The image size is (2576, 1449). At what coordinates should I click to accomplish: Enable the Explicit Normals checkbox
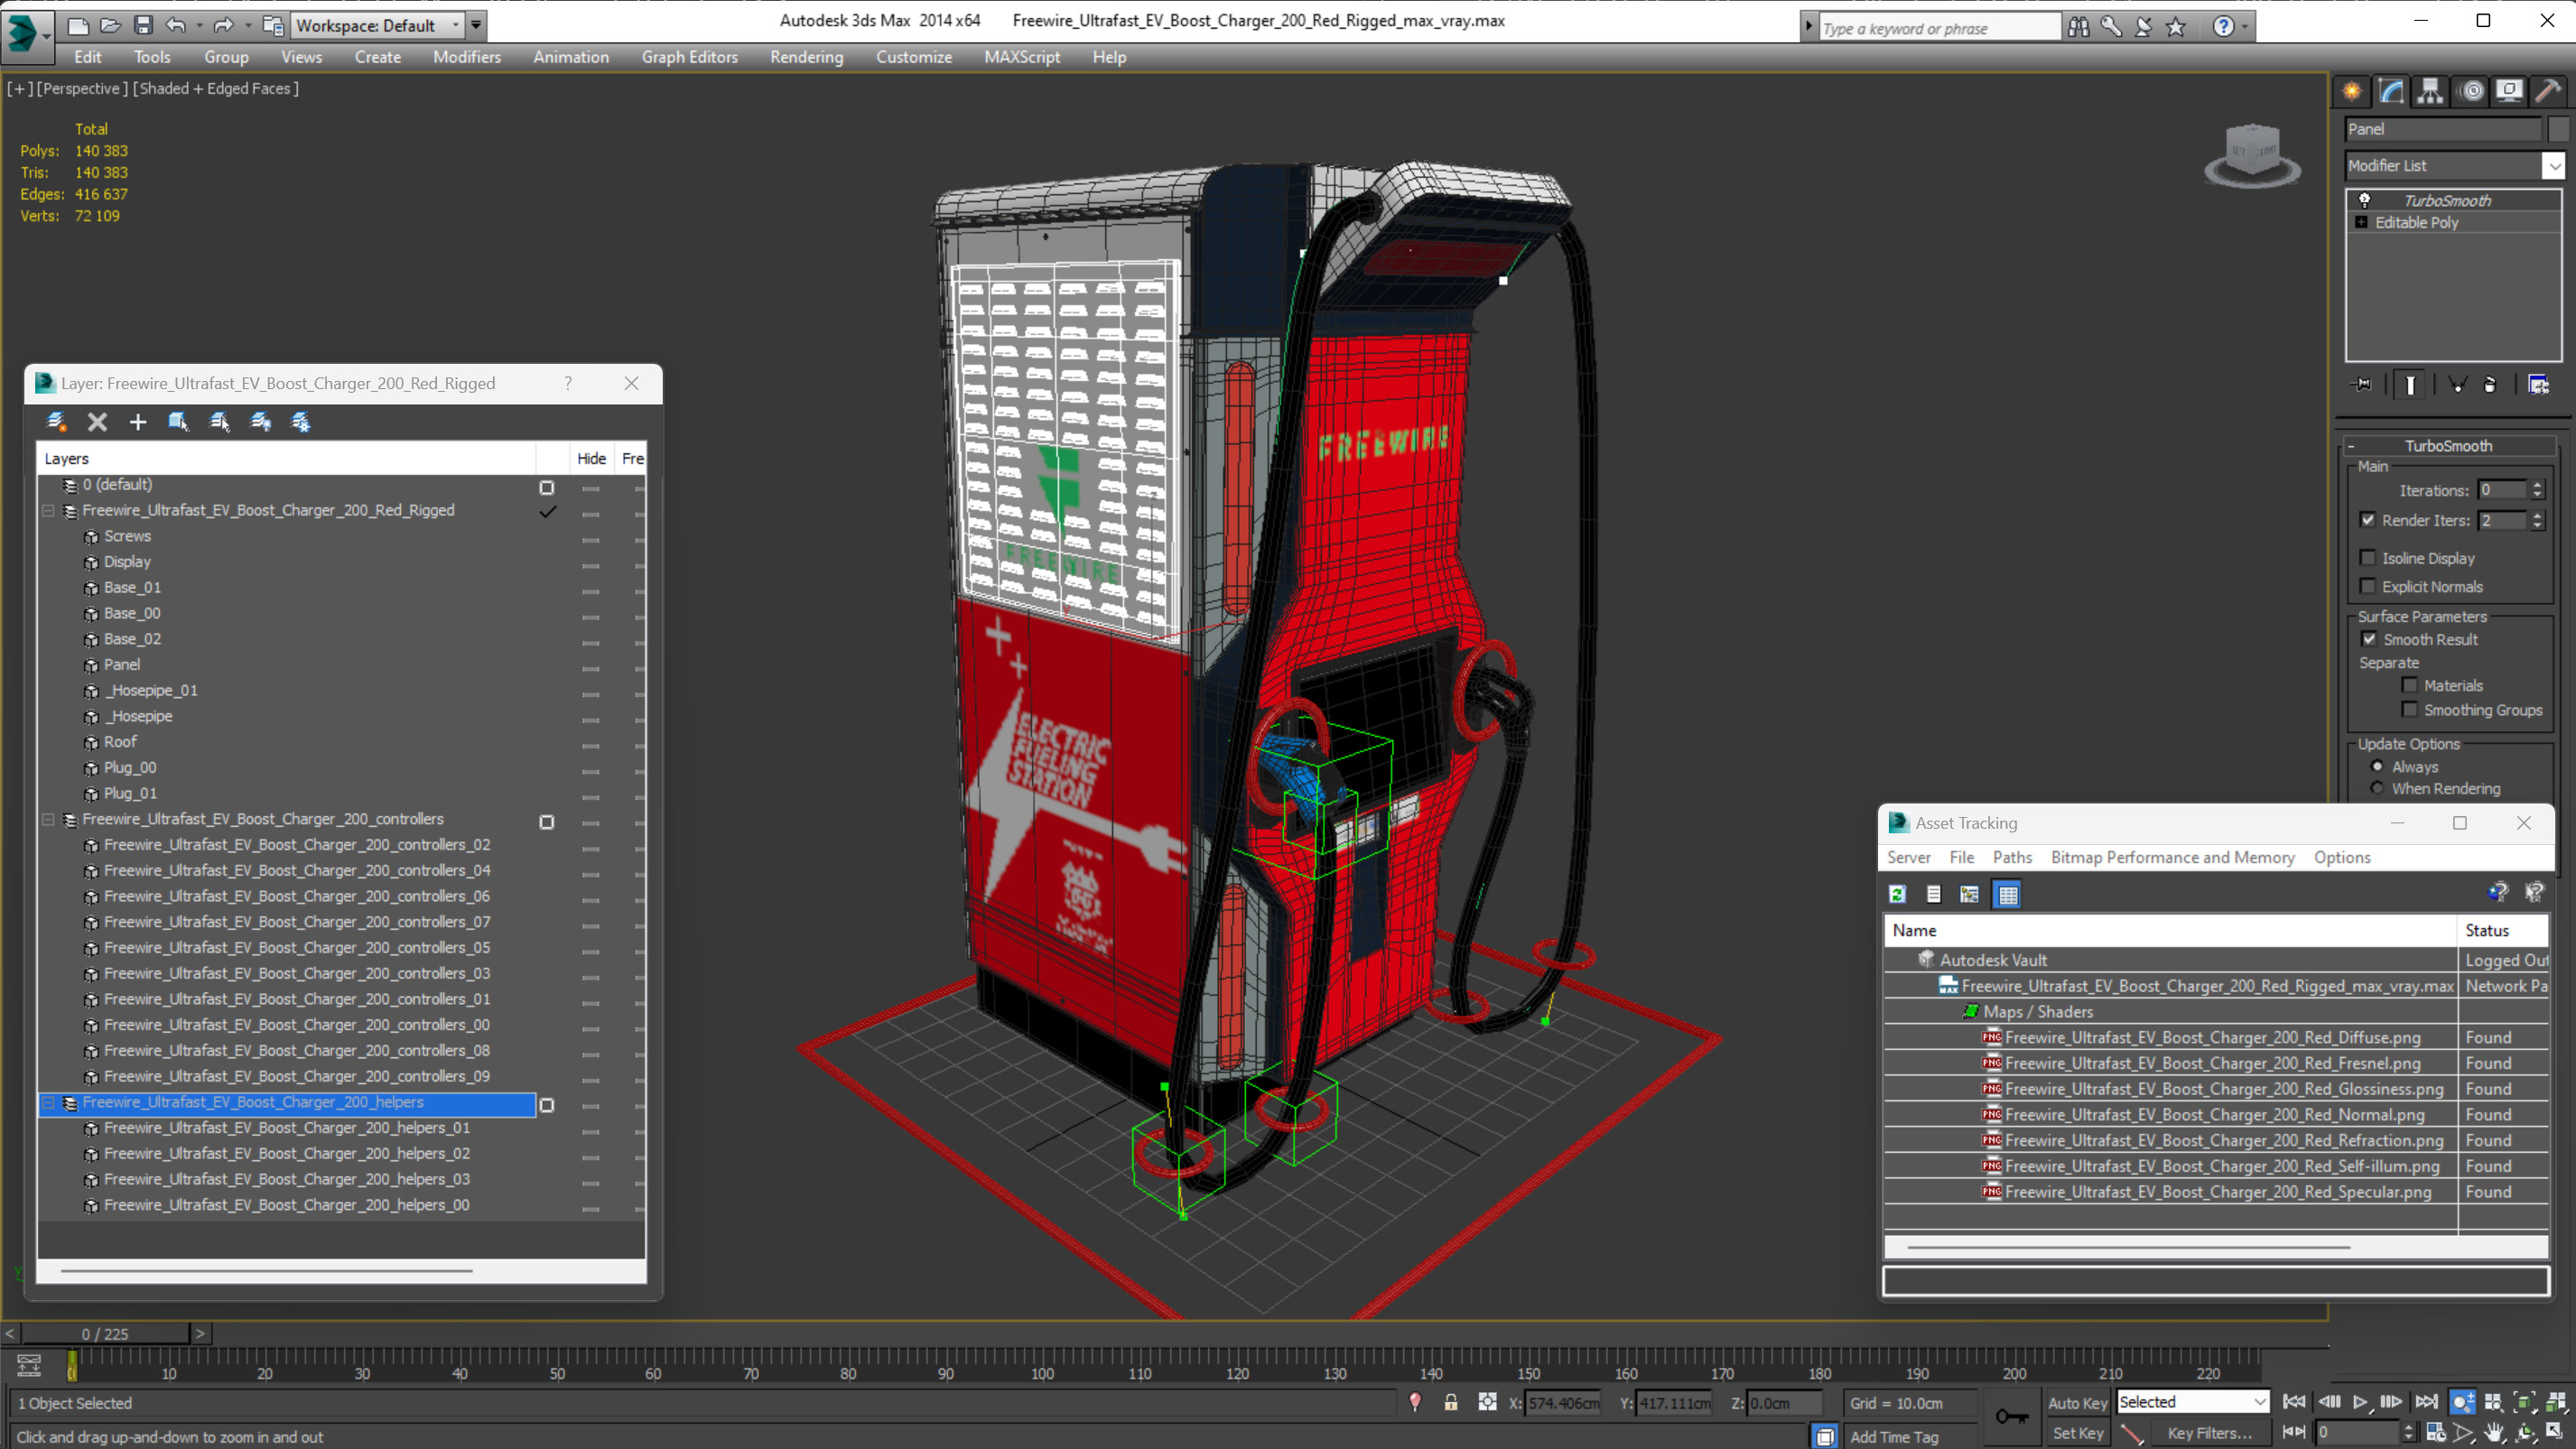click(x=2367, y=586)
